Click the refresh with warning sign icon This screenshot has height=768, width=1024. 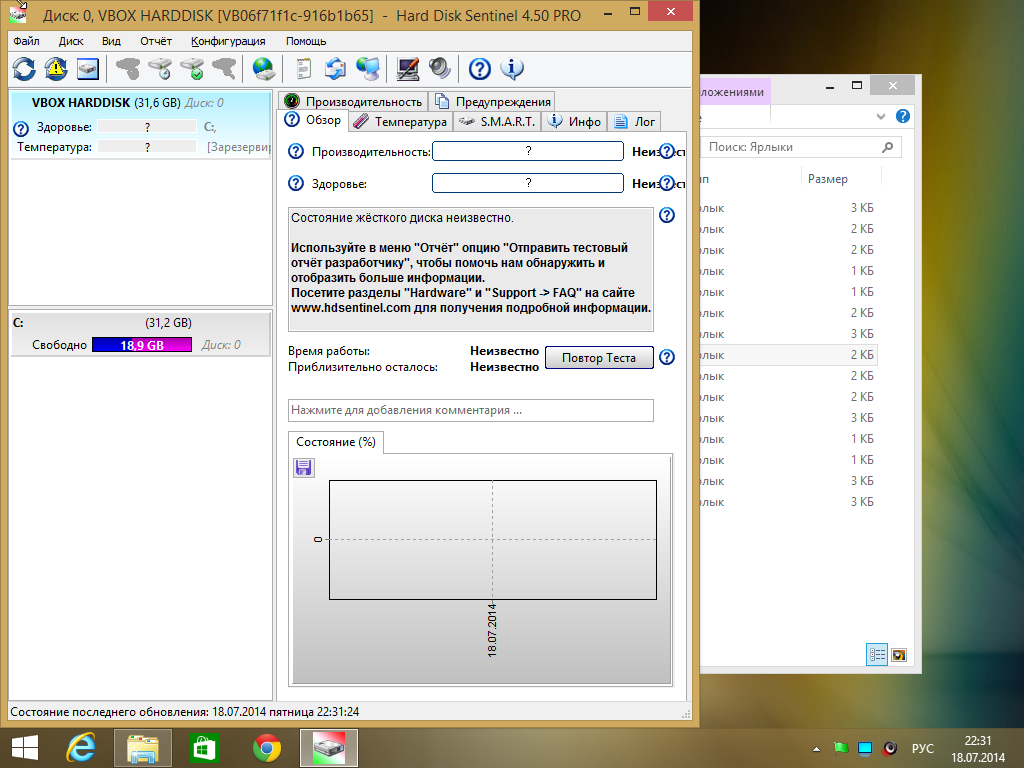point(56,69)
